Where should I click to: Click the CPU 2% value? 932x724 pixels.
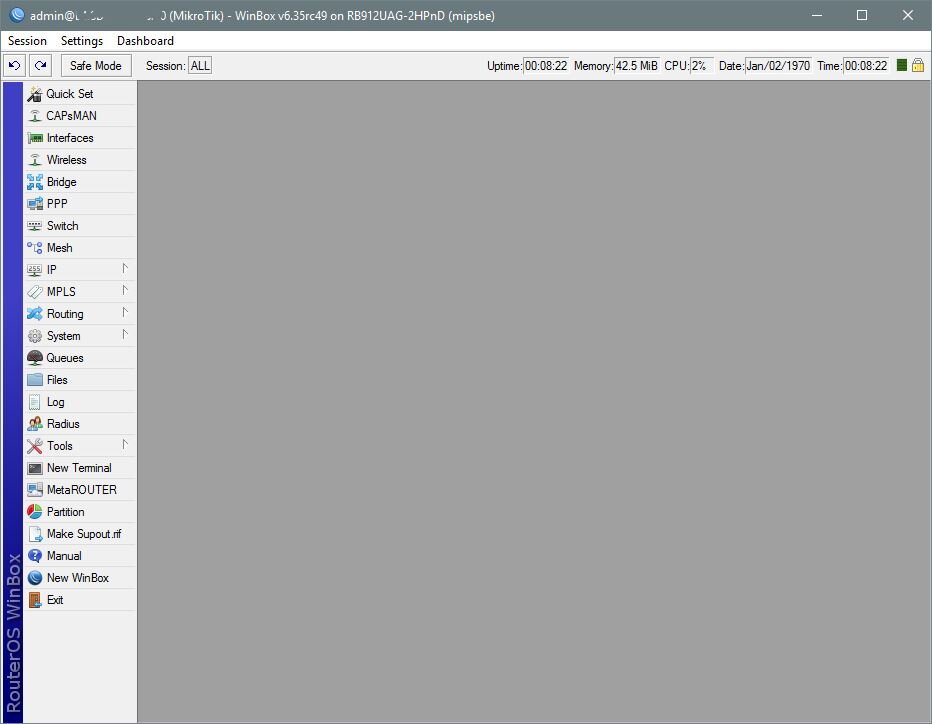tap(701, 65)
